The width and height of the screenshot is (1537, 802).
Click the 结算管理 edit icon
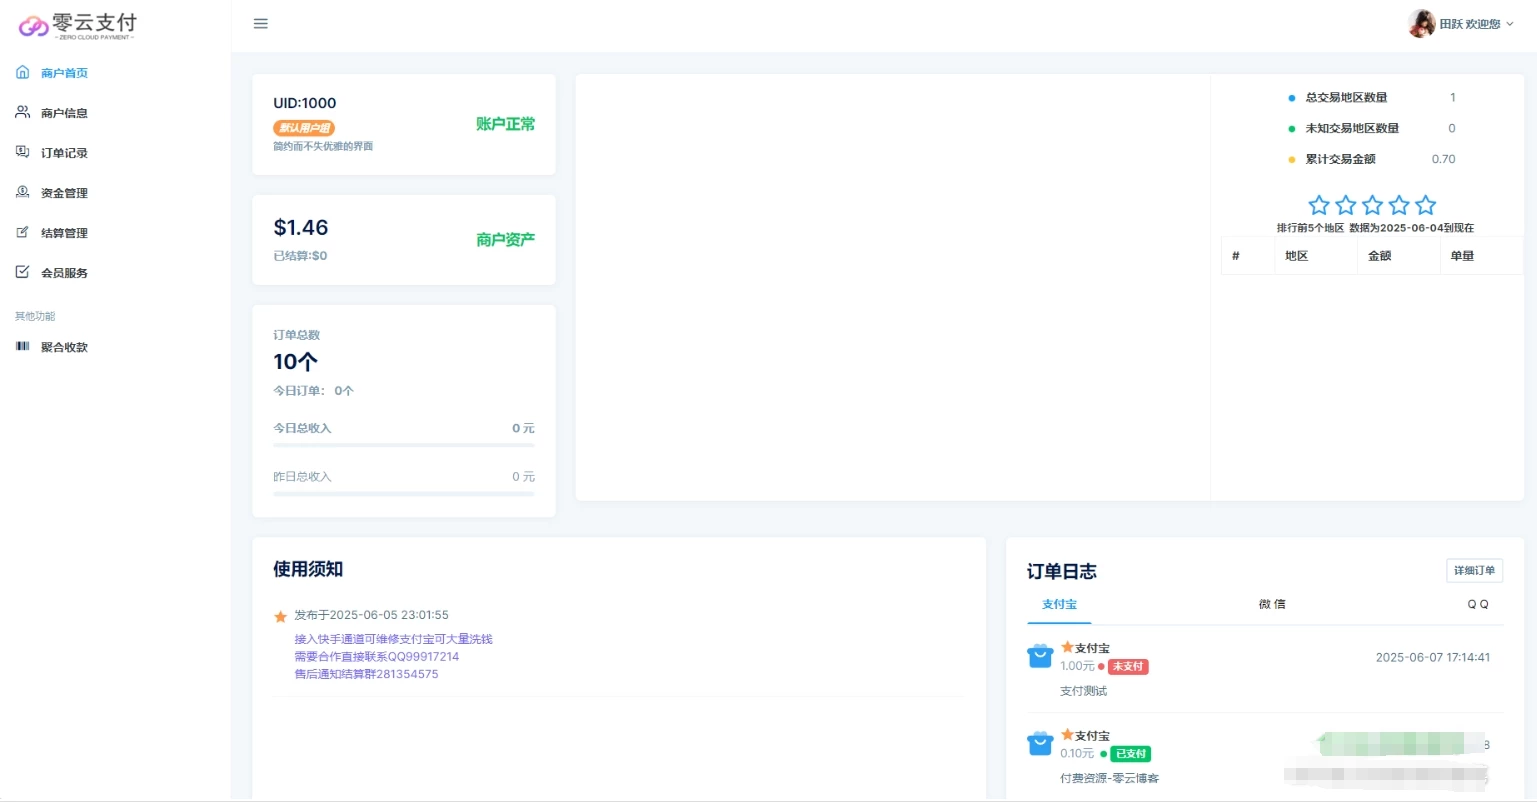[x=22, y=232]
